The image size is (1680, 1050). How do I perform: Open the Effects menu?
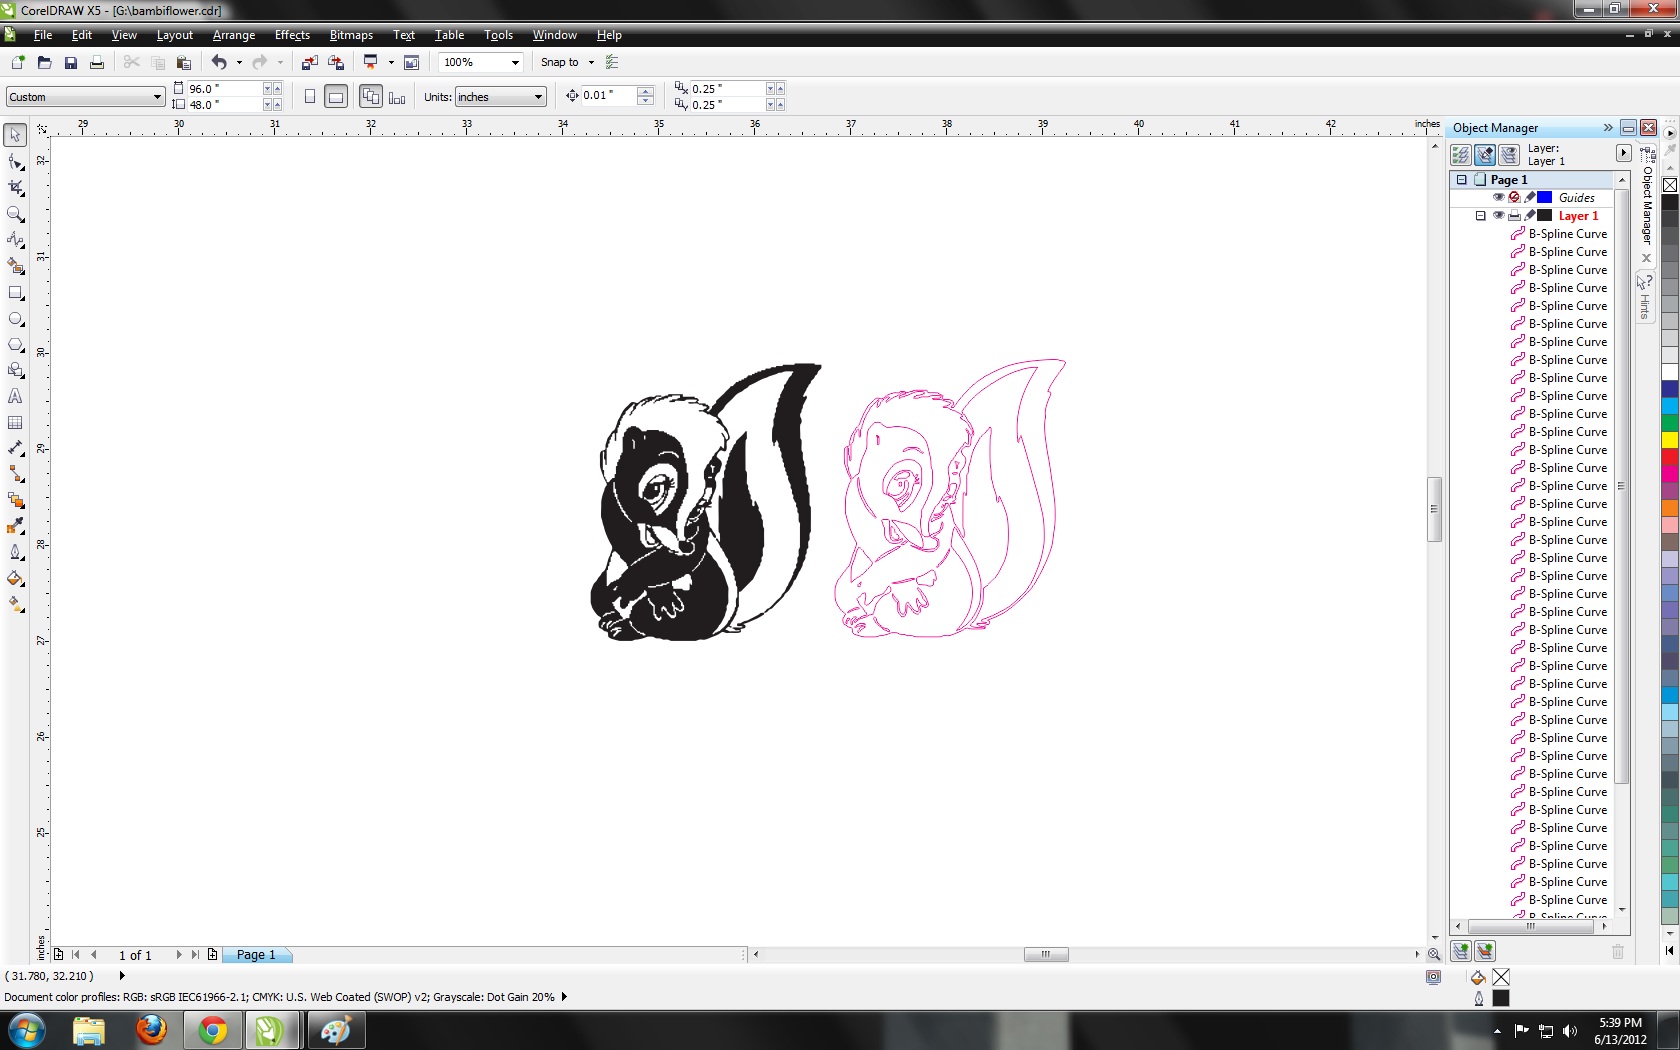(292, 35)
